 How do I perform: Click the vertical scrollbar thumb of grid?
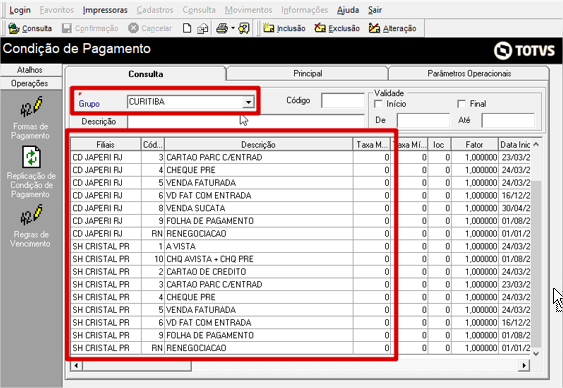click(x=536, y=264)
